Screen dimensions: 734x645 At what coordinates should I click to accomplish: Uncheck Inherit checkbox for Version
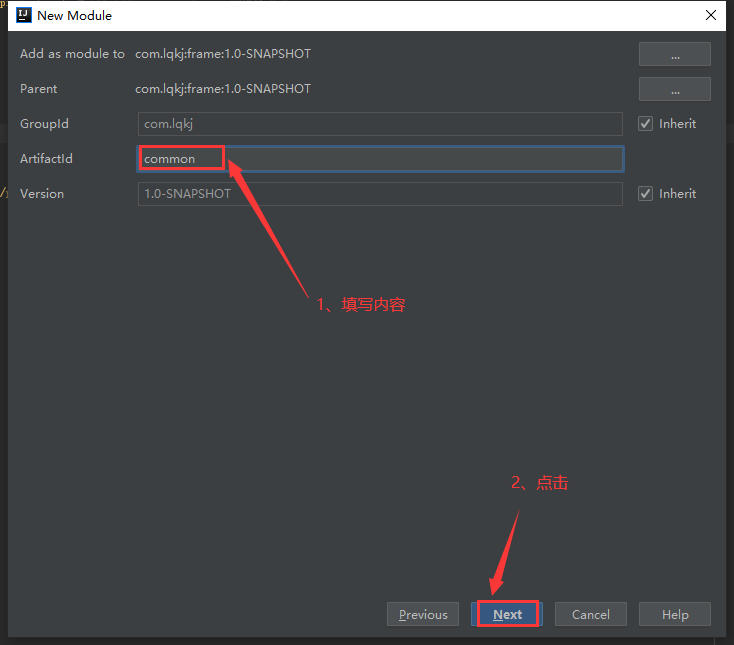pyautogui.click(x=646, y=193)
